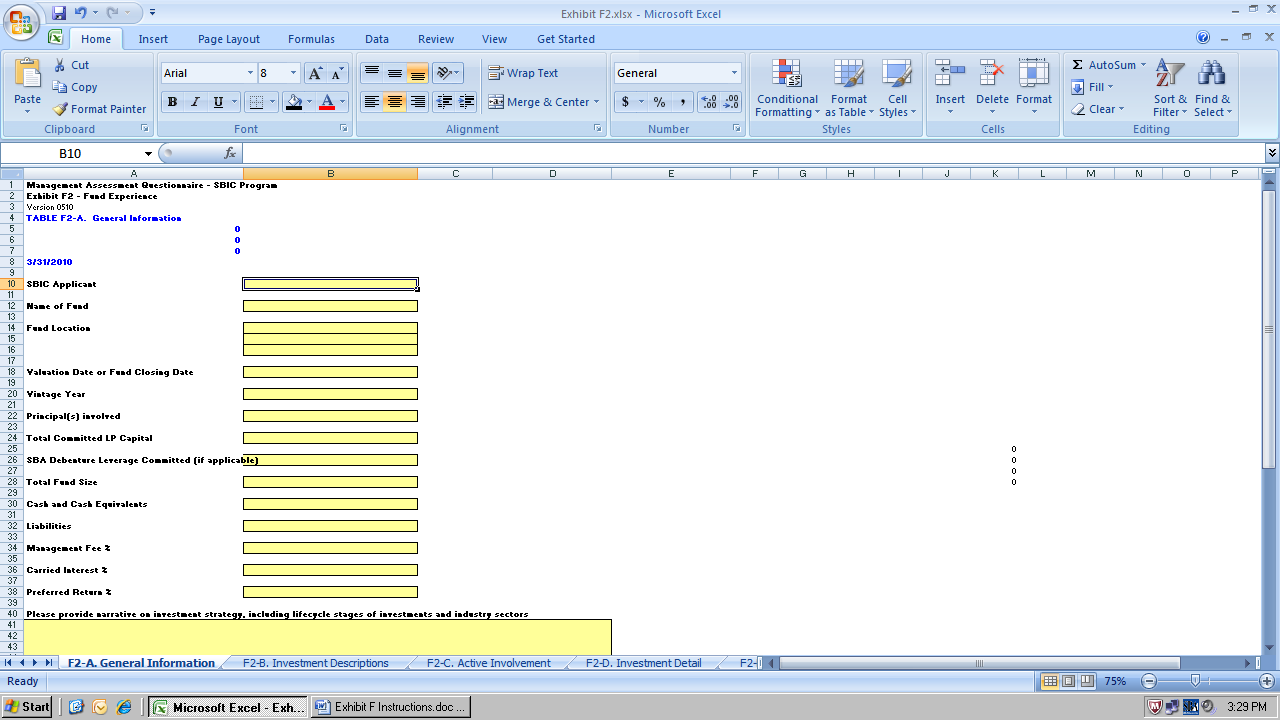Open the Name Box dropdown arrow
The image size is (1280, 720).
coord(149,154)
